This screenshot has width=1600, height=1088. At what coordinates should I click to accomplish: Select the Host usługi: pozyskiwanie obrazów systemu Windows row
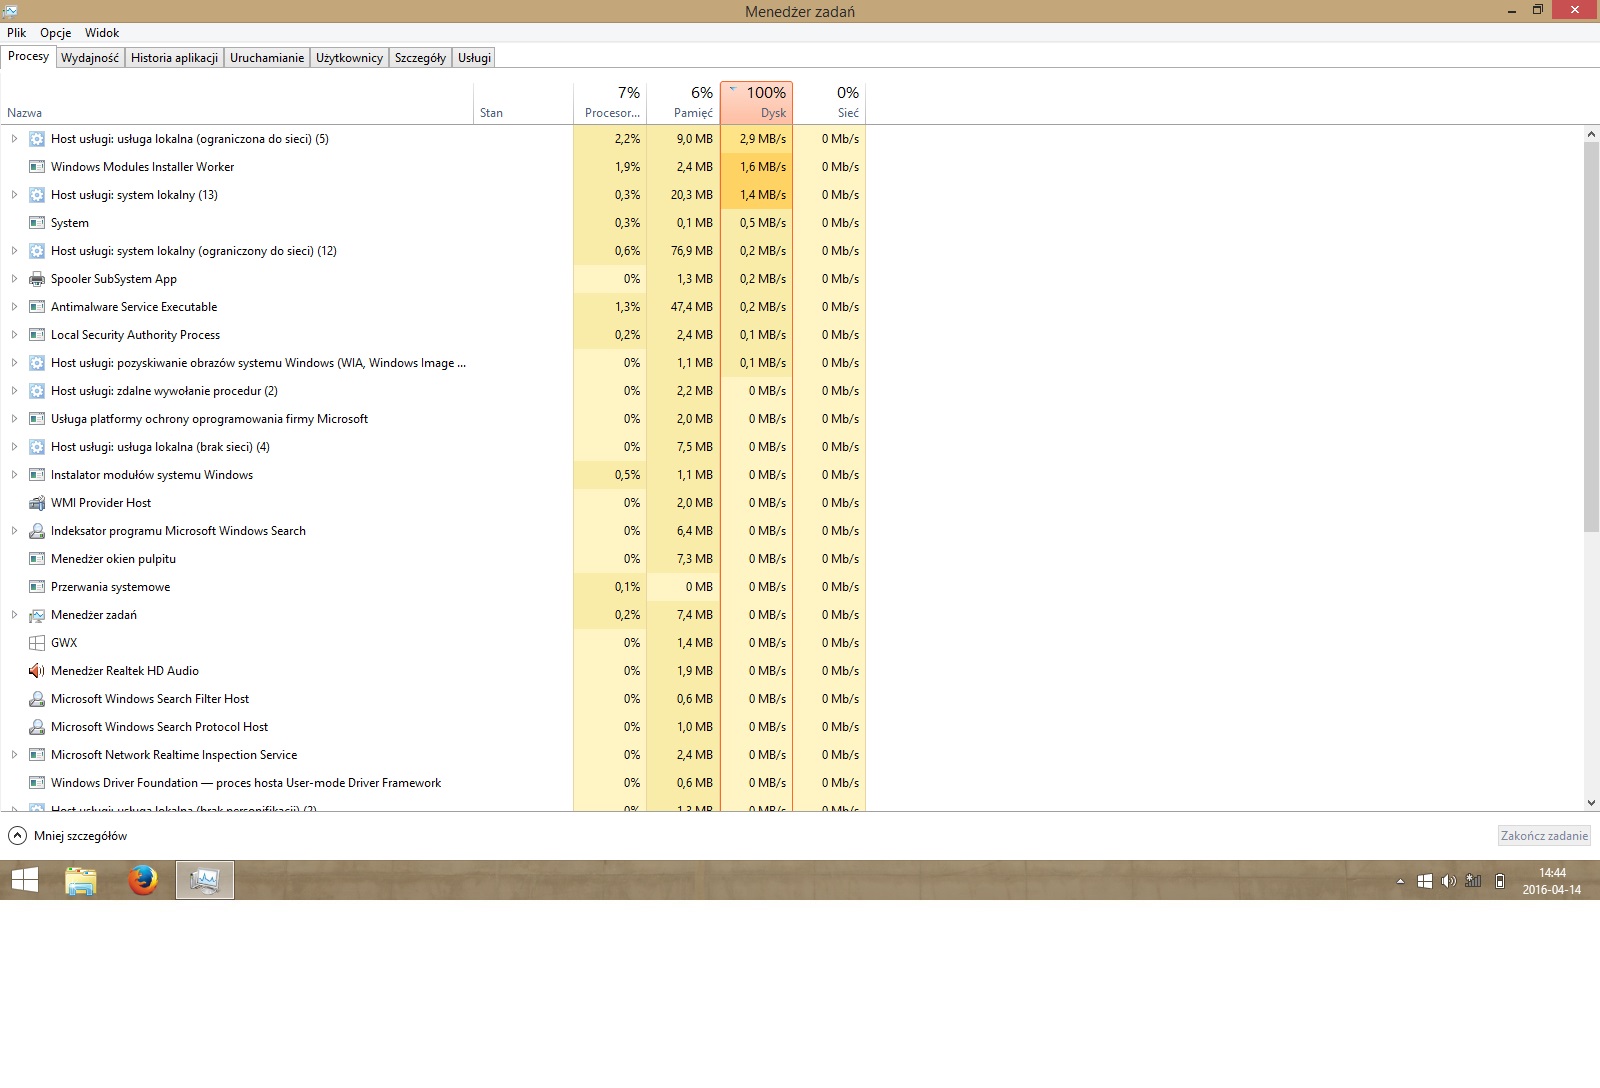coord(433,363)
